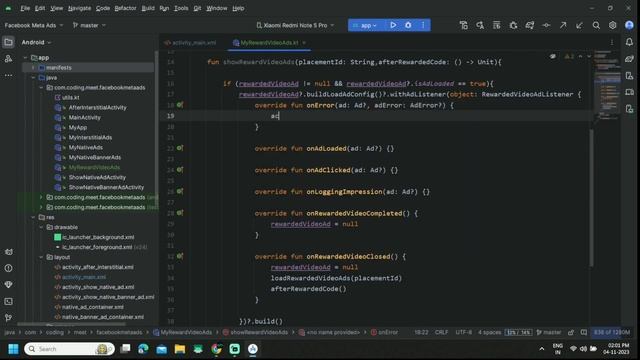Viewport: 640px width, 360px height.
Task: Close the MyRewardVideoAds.kt tab
Action: [x=304, y=42]
